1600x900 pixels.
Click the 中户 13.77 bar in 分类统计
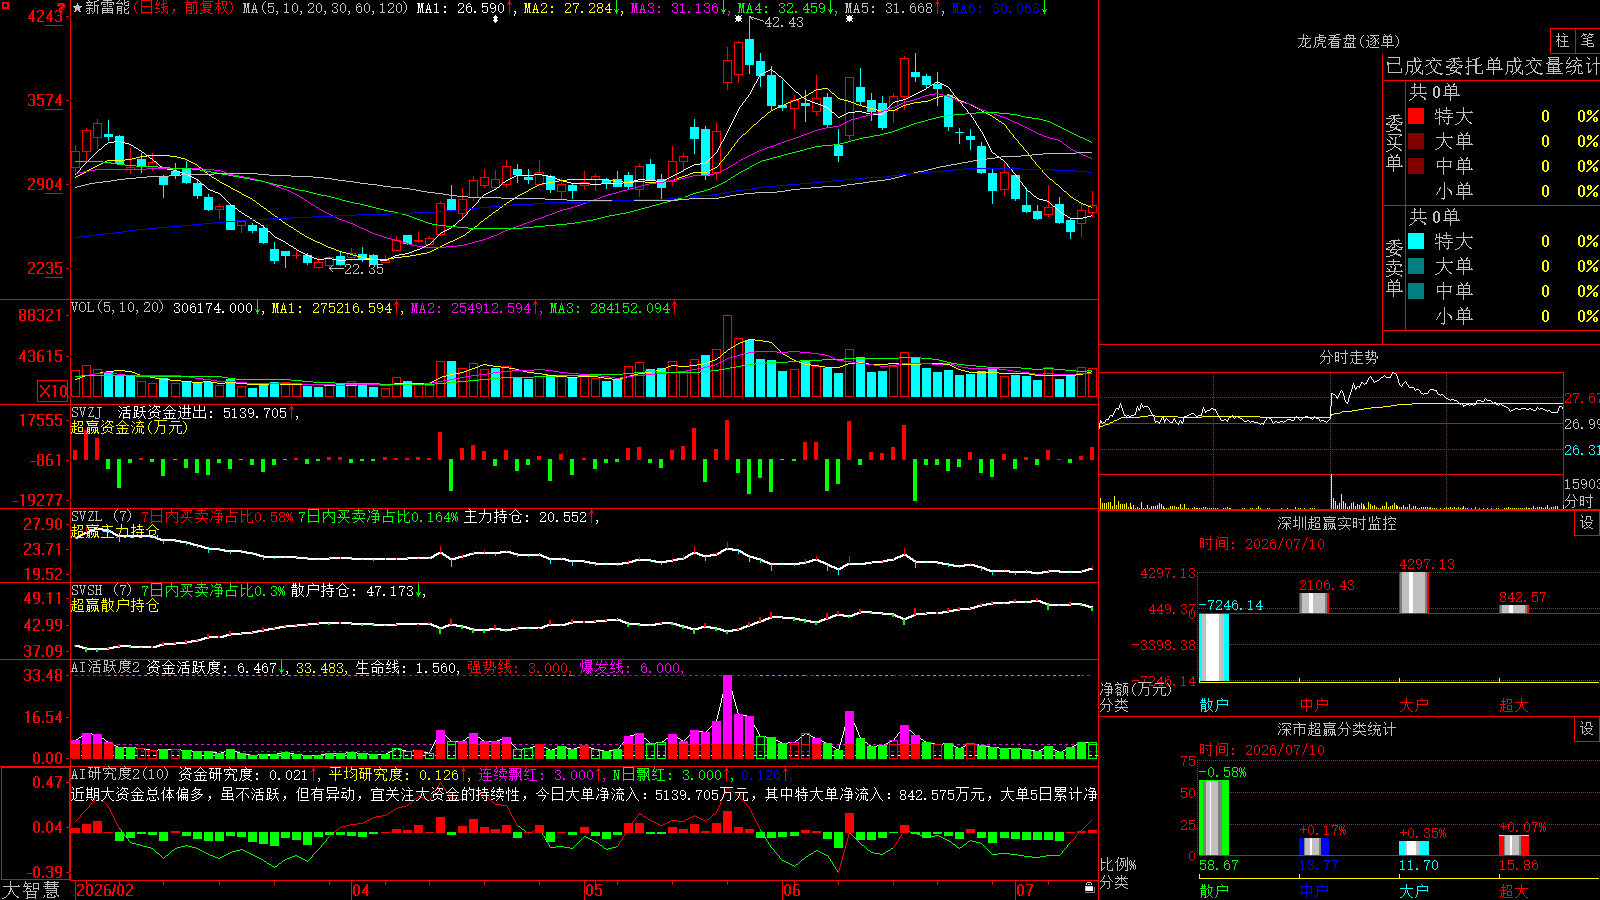click(x=1314, y=847)
